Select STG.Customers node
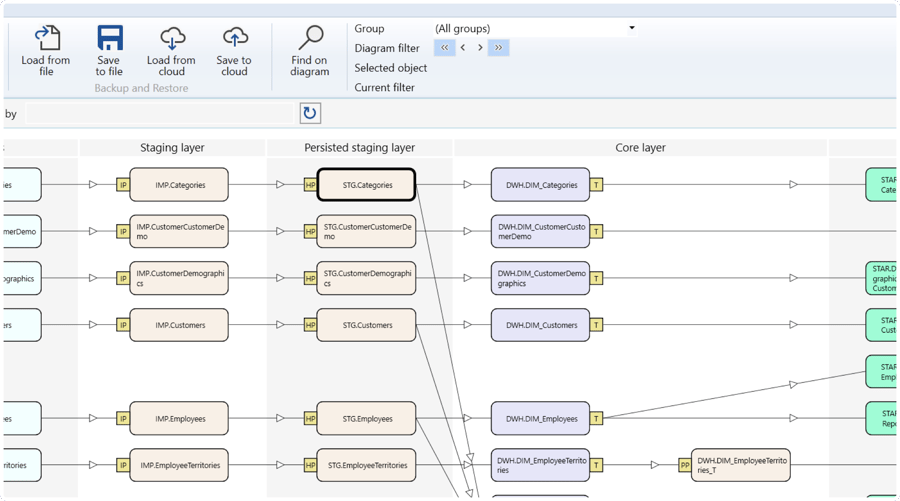 (x=366, y=325)
